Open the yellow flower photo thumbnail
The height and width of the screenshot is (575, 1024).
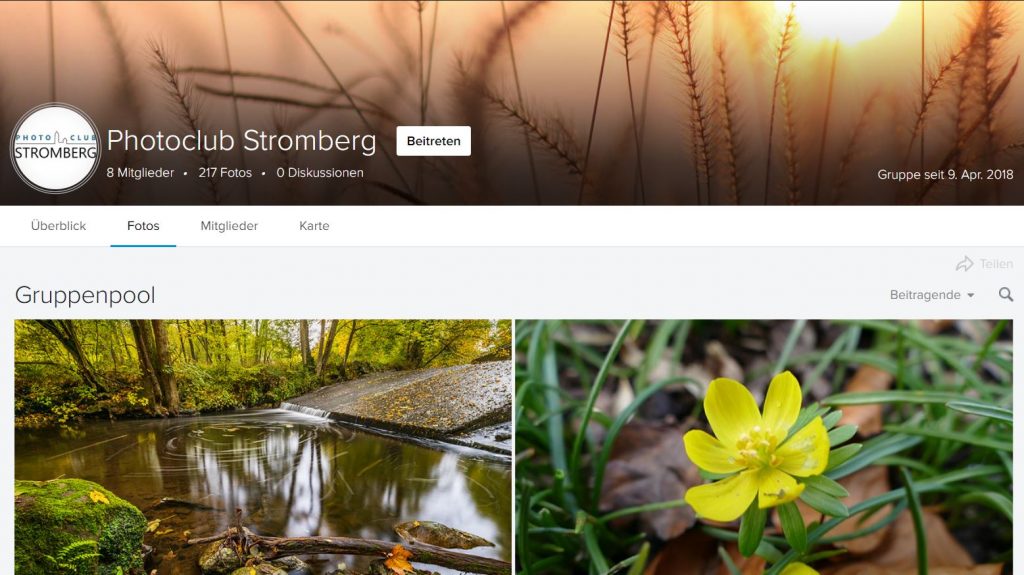764,447
